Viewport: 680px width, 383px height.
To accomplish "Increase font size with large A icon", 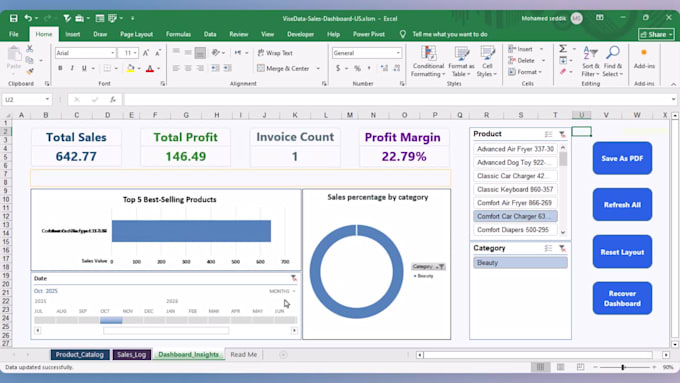I will coord(146,53).
